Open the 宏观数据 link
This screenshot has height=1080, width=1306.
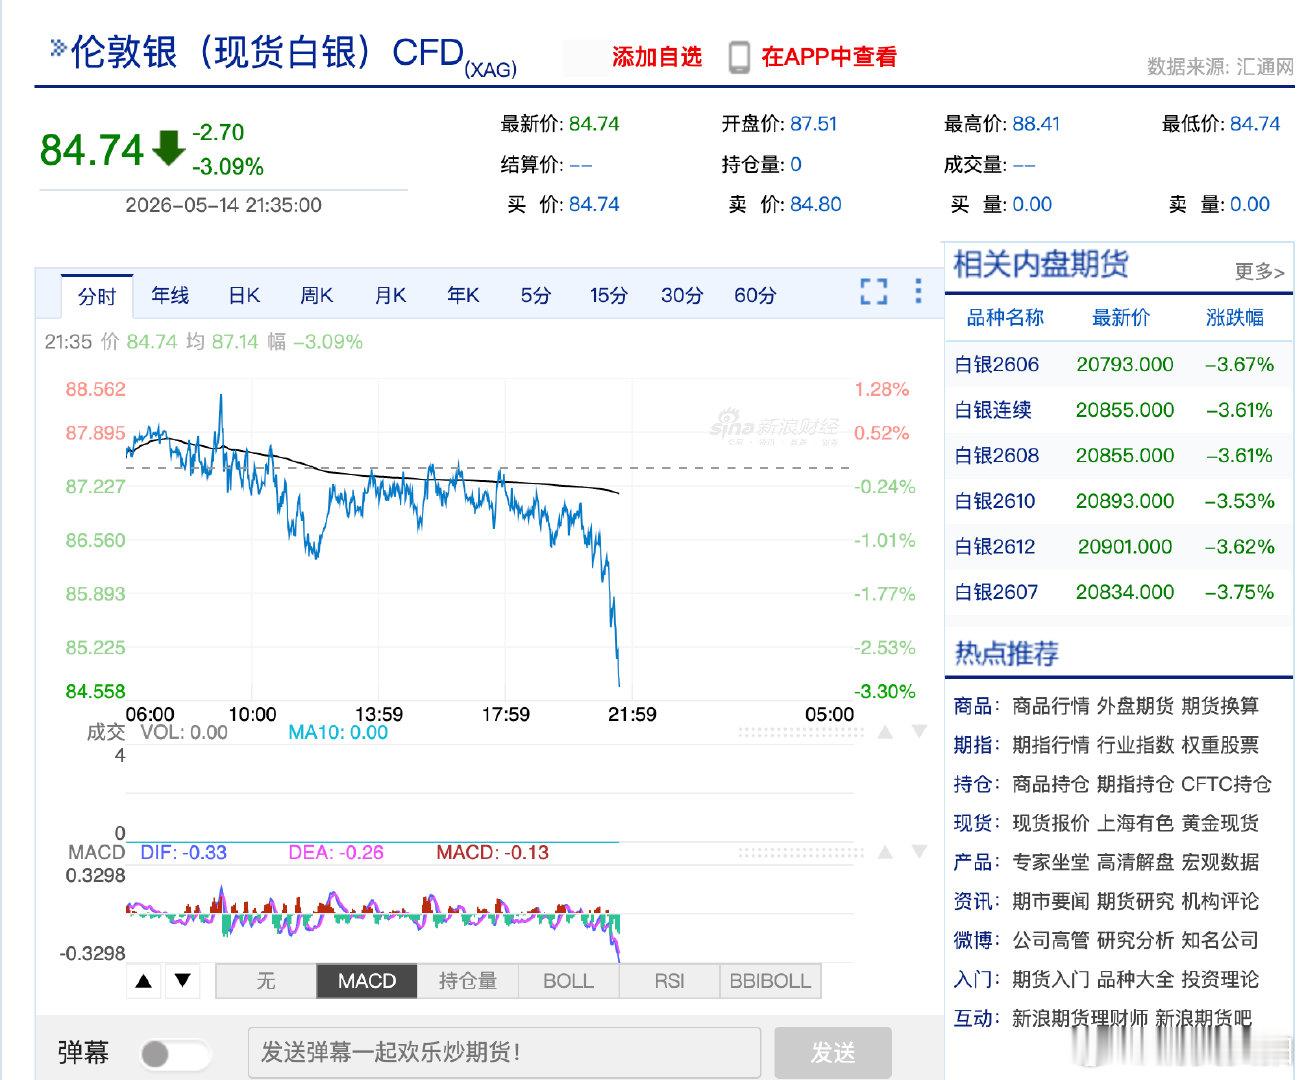(x=1220, y=862)
